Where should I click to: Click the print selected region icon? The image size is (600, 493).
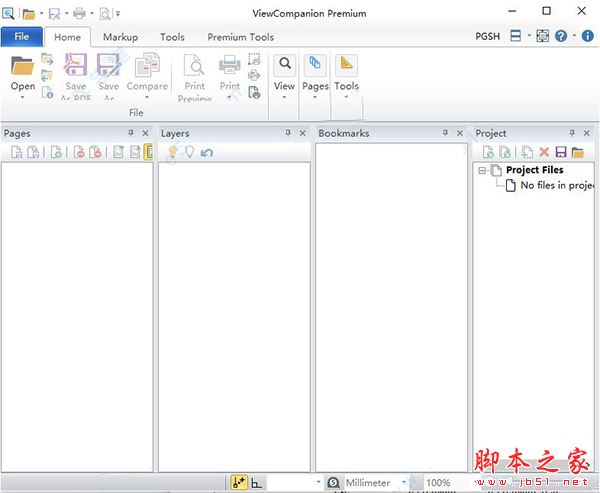254,59
